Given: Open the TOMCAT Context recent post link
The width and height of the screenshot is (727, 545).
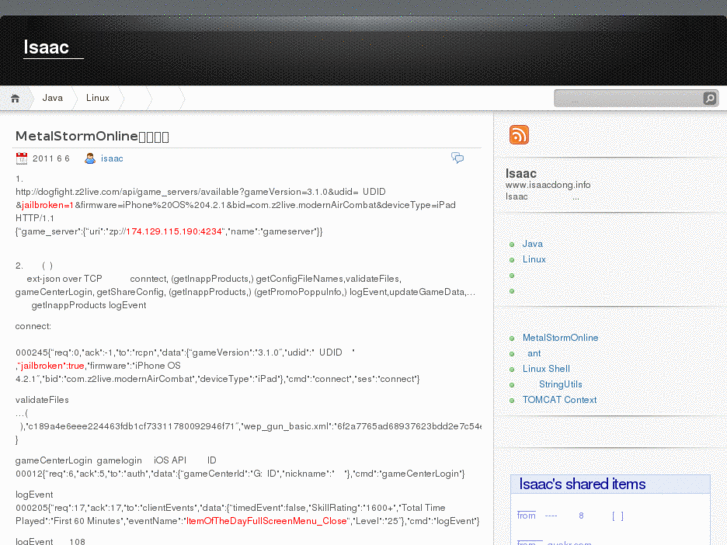Looking at the screenshot, I should pyautogui.click(x=559, y=400).
